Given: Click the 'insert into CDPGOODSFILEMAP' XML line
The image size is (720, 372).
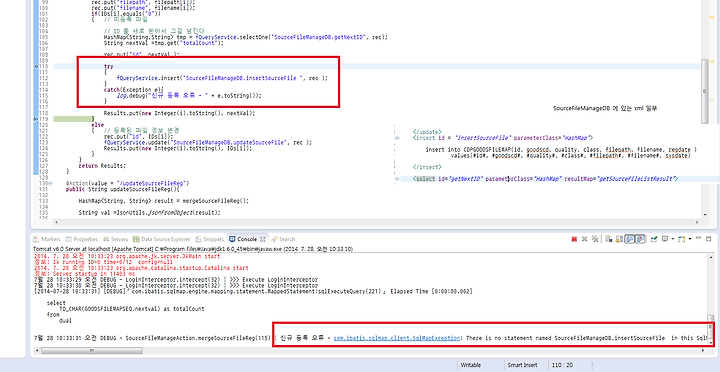Looking at the screenshot, I should [562, 149].
